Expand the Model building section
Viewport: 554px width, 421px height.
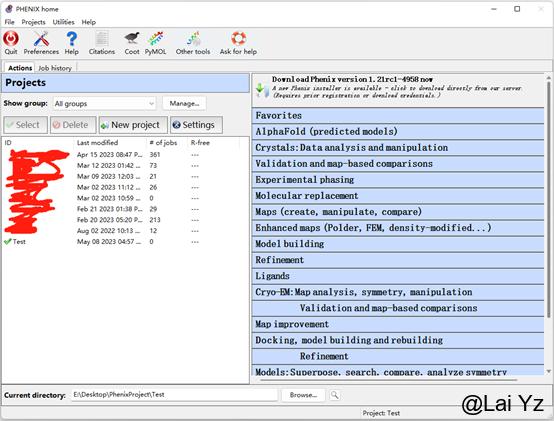pyautogui.click(x=398, y=244)
